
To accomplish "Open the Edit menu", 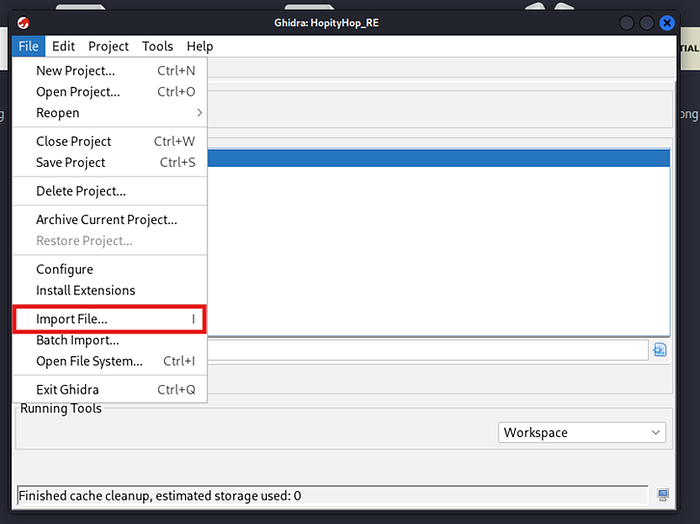I will coord(63,46).
